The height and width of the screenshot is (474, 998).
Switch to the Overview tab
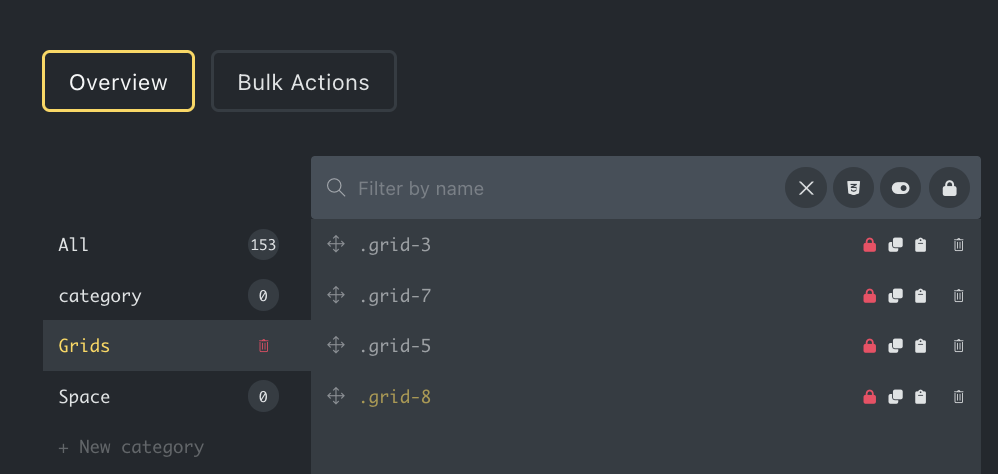[118, 81]
